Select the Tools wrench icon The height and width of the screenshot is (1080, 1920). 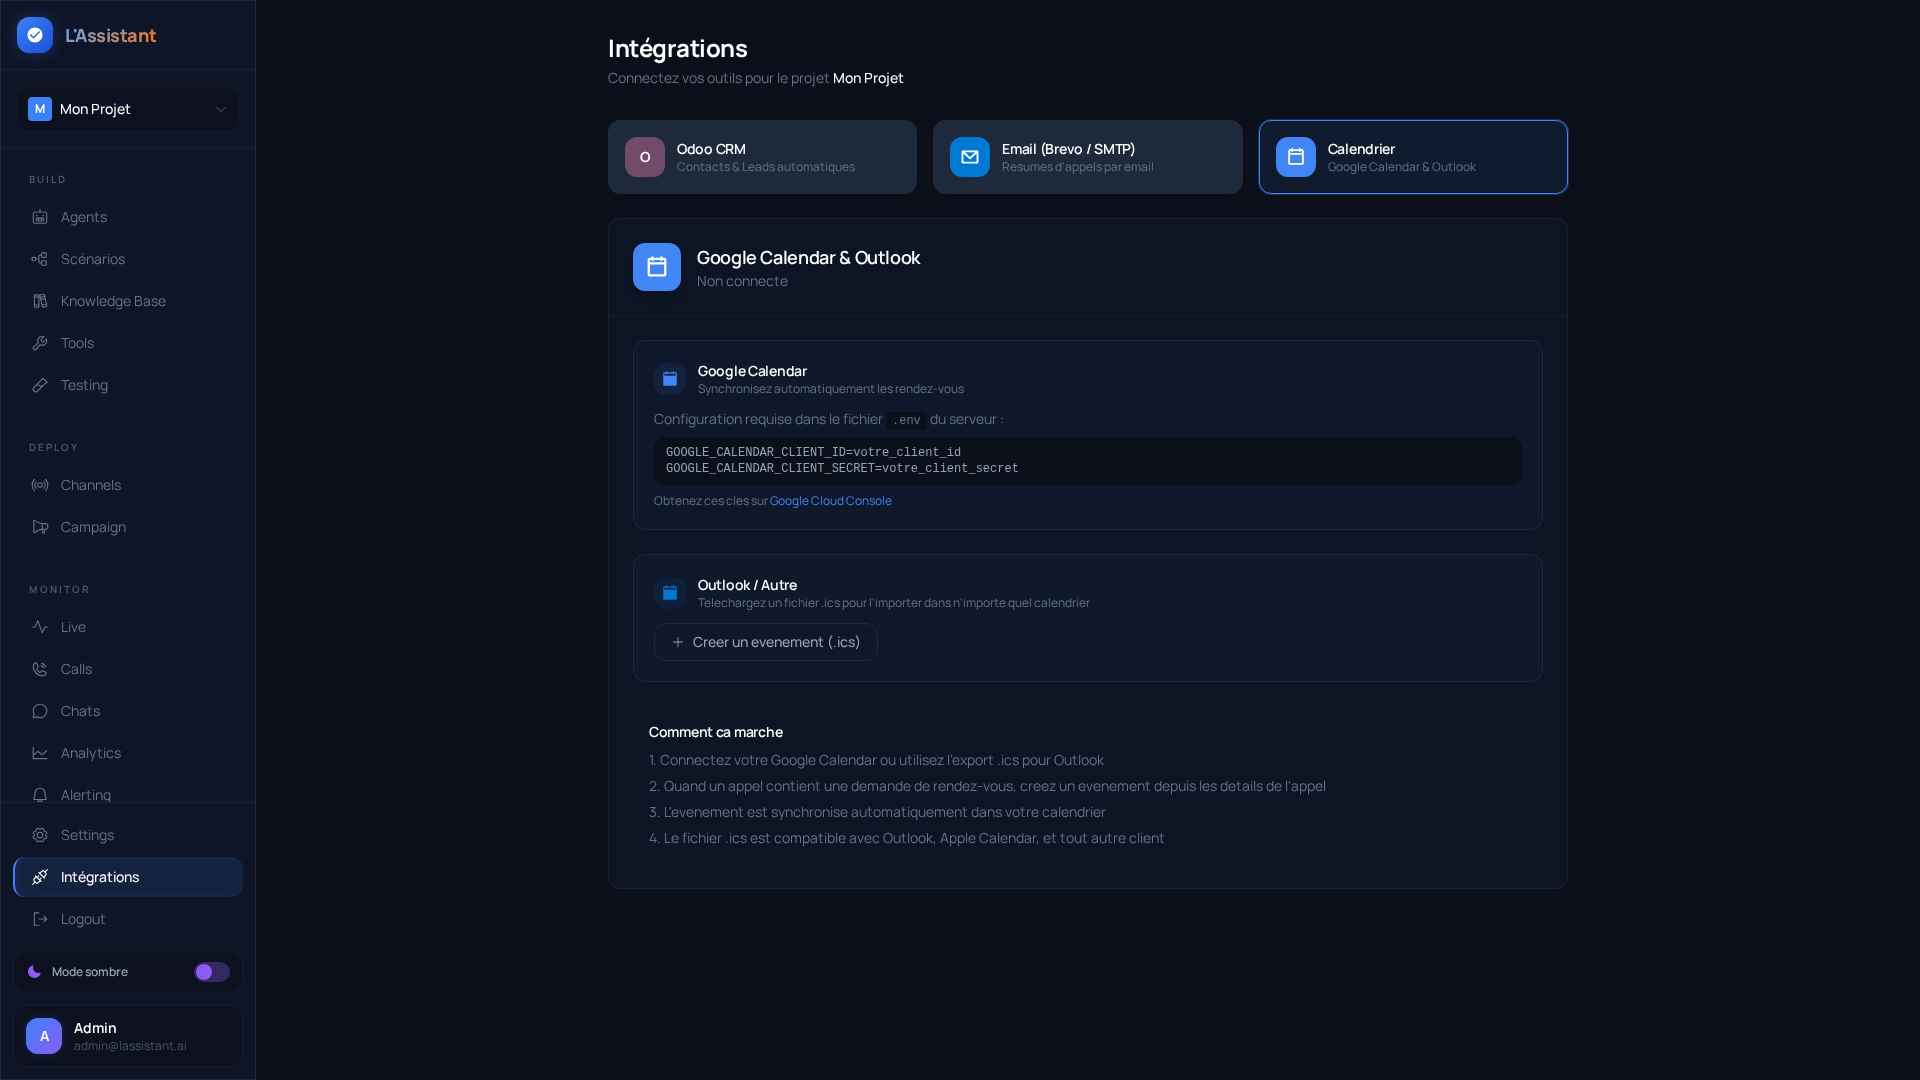click(x=40, y=343)
